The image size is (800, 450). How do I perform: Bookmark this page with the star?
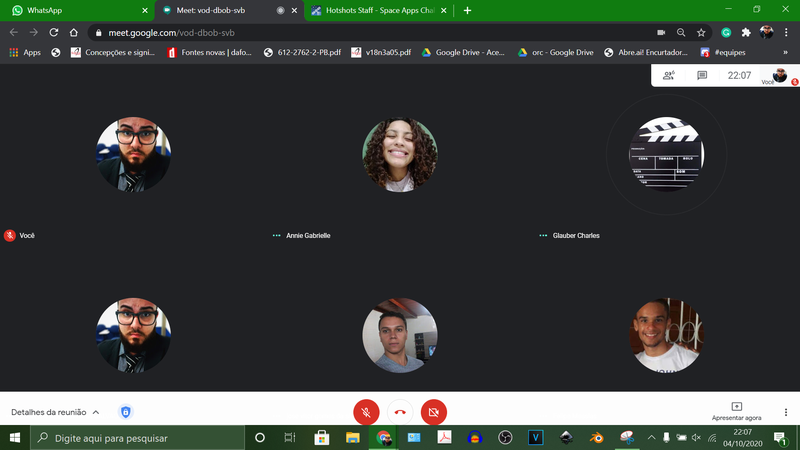[x=701, y=32]
